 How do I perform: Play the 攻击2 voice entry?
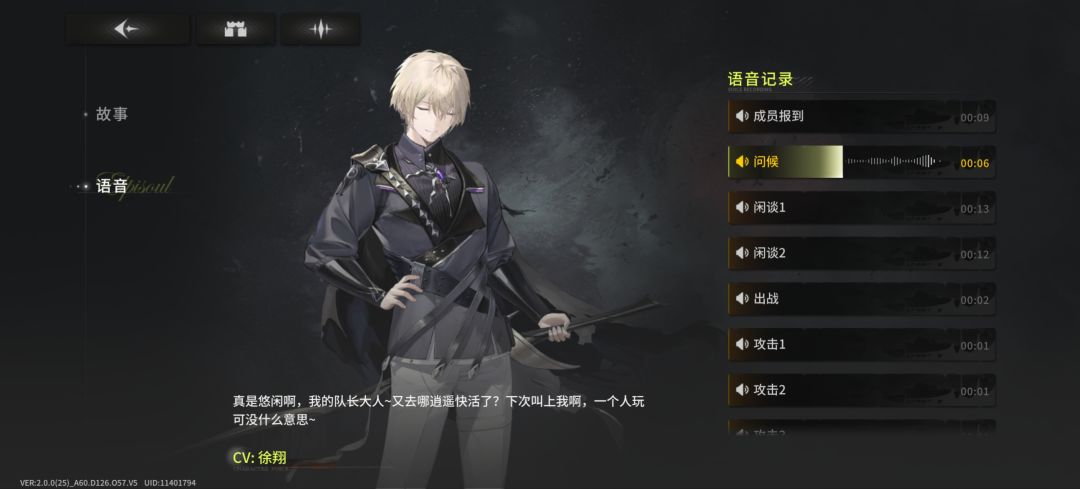(862, 390)
